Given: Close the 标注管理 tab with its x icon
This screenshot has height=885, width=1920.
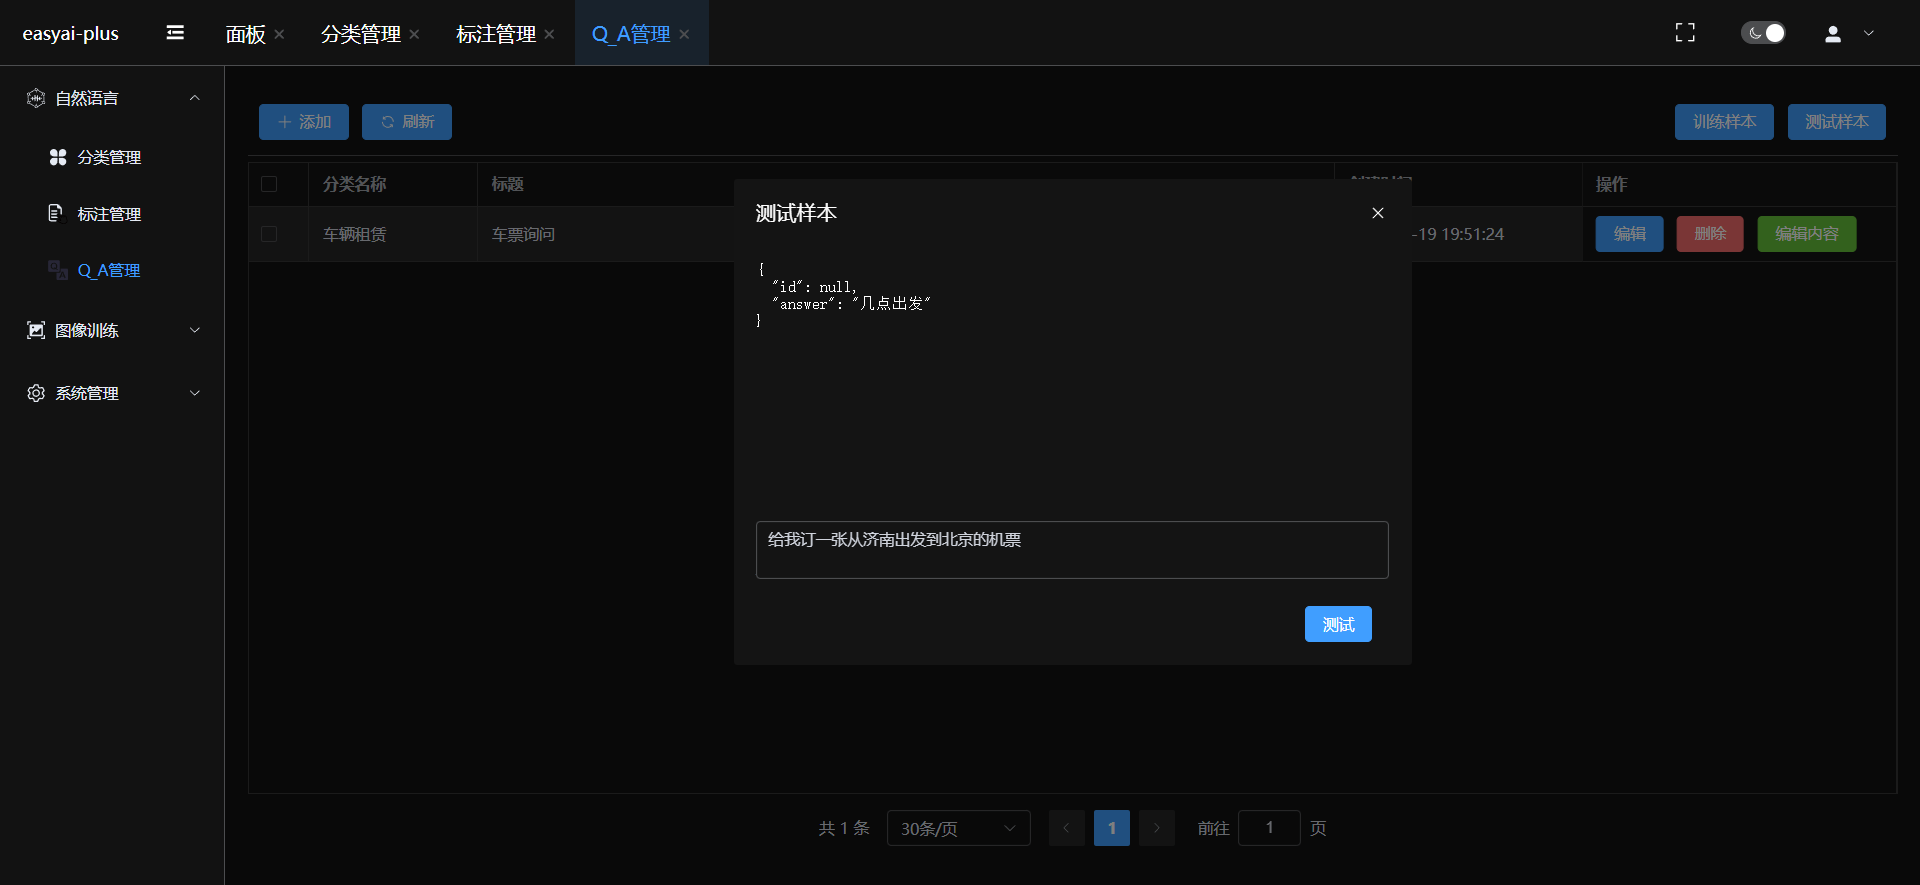Looking at the screenshot, I should click(549, 34).
